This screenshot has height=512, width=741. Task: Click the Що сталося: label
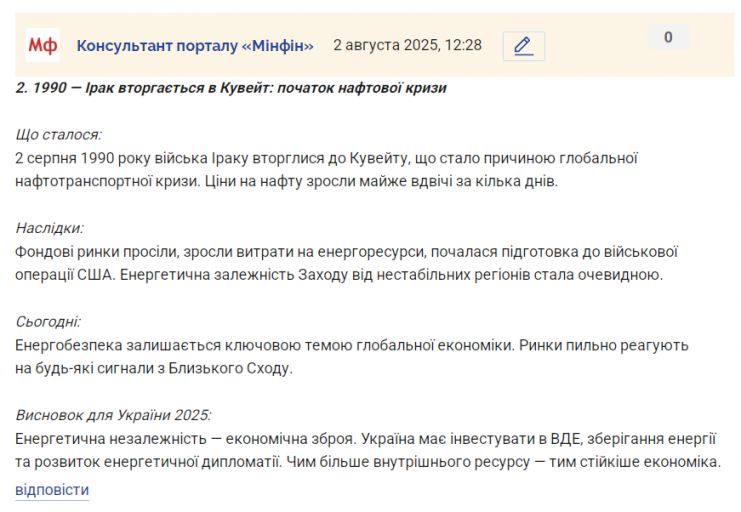[x=59, y=135]
